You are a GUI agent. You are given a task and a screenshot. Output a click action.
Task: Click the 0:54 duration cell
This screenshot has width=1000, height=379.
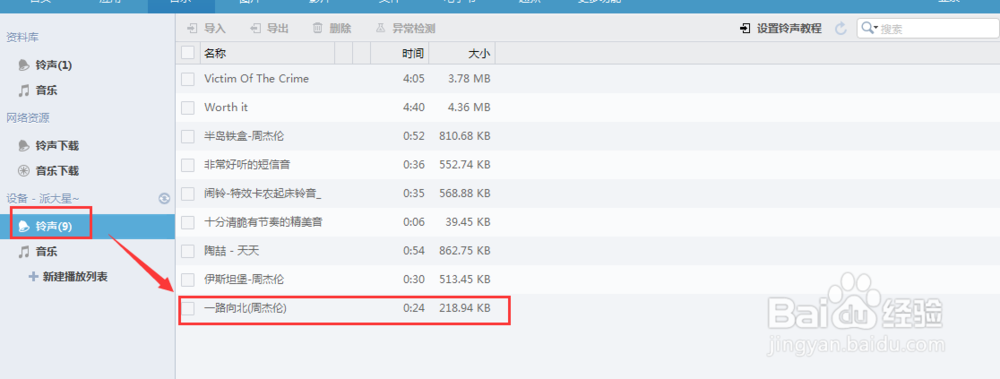tap(414, 251)
